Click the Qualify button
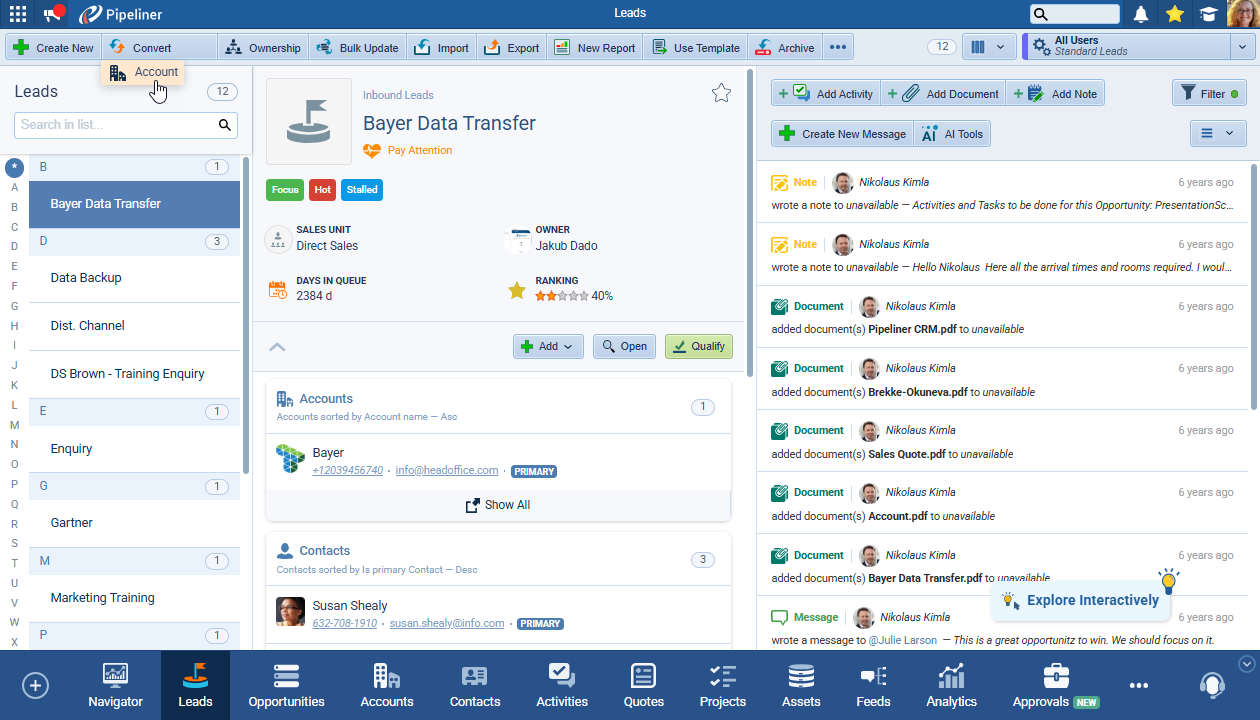This screenshot has height=720, width=1260. (x=698, y=346)
